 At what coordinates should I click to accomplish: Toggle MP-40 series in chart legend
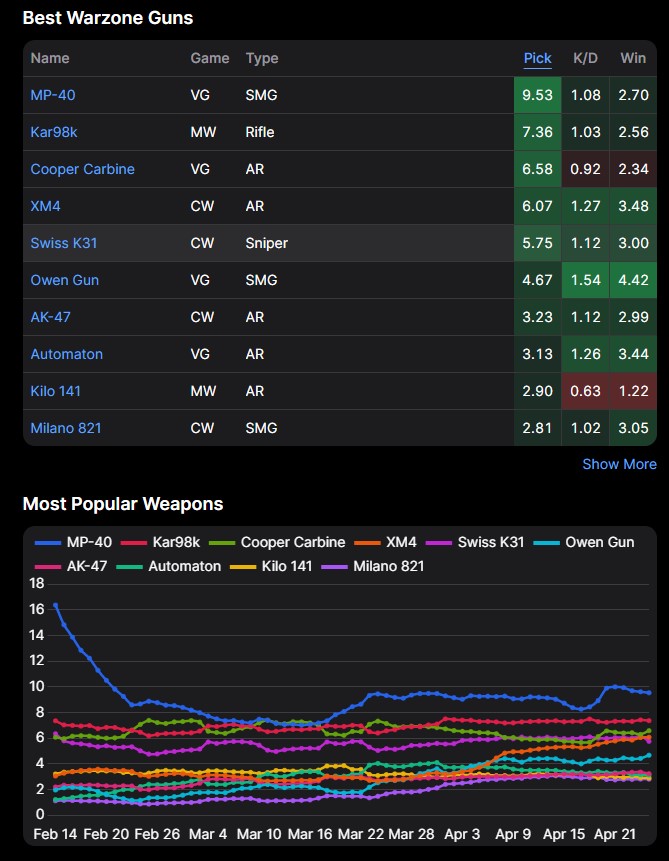pos(85,542)
